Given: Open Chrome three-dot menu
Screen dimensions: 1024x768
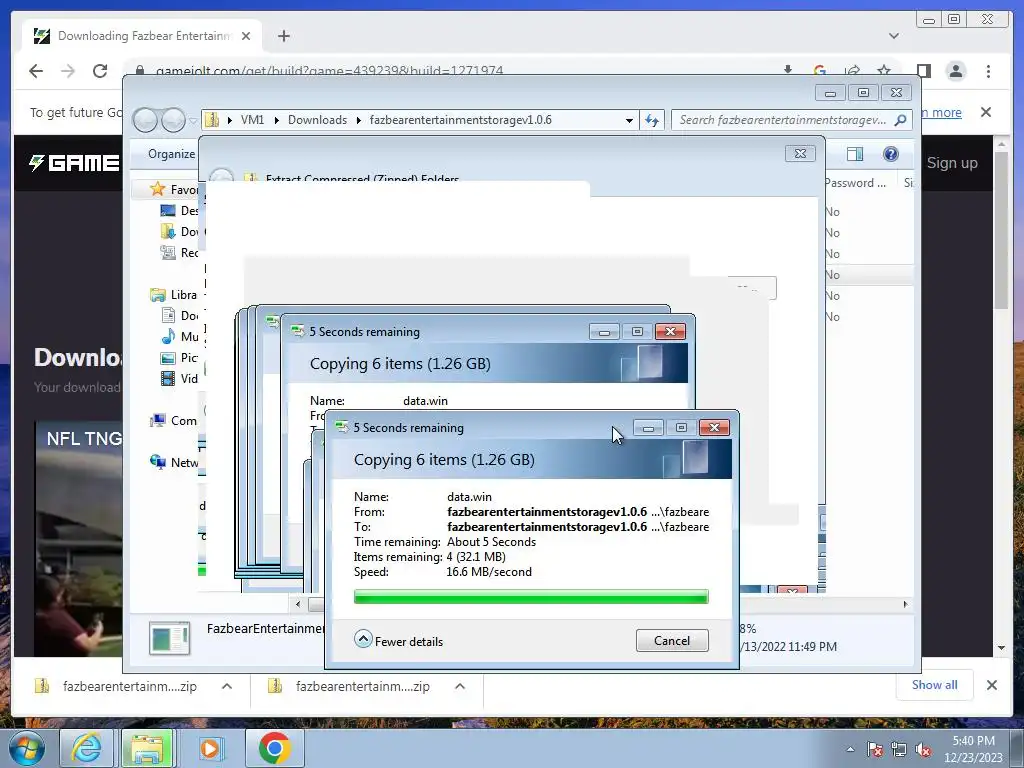Looking at the screenshot, I should 988,71.
